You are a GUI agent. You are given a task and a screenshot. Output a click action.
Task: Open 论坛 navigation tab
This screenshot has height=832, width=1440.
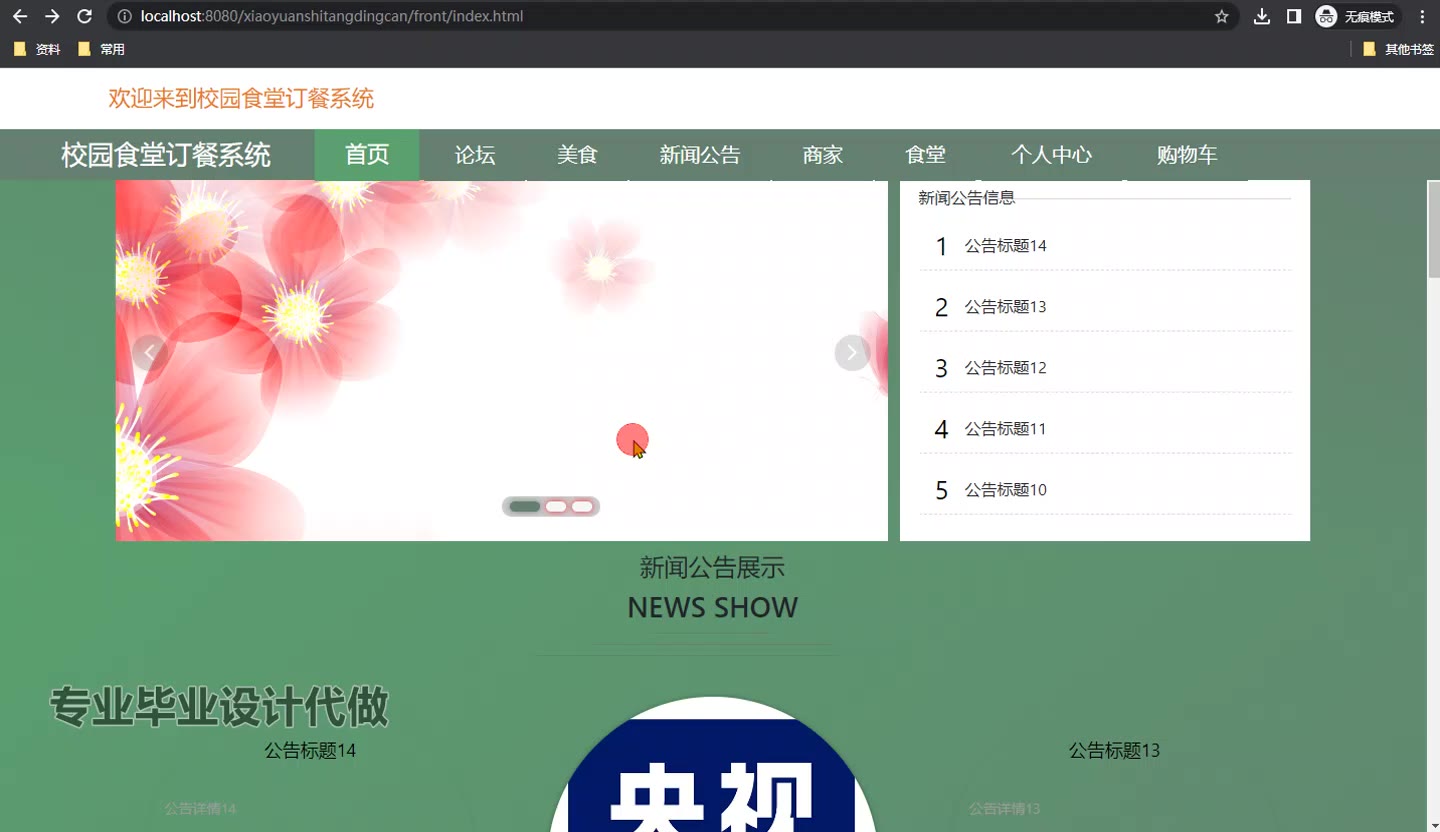click(475, 155)
